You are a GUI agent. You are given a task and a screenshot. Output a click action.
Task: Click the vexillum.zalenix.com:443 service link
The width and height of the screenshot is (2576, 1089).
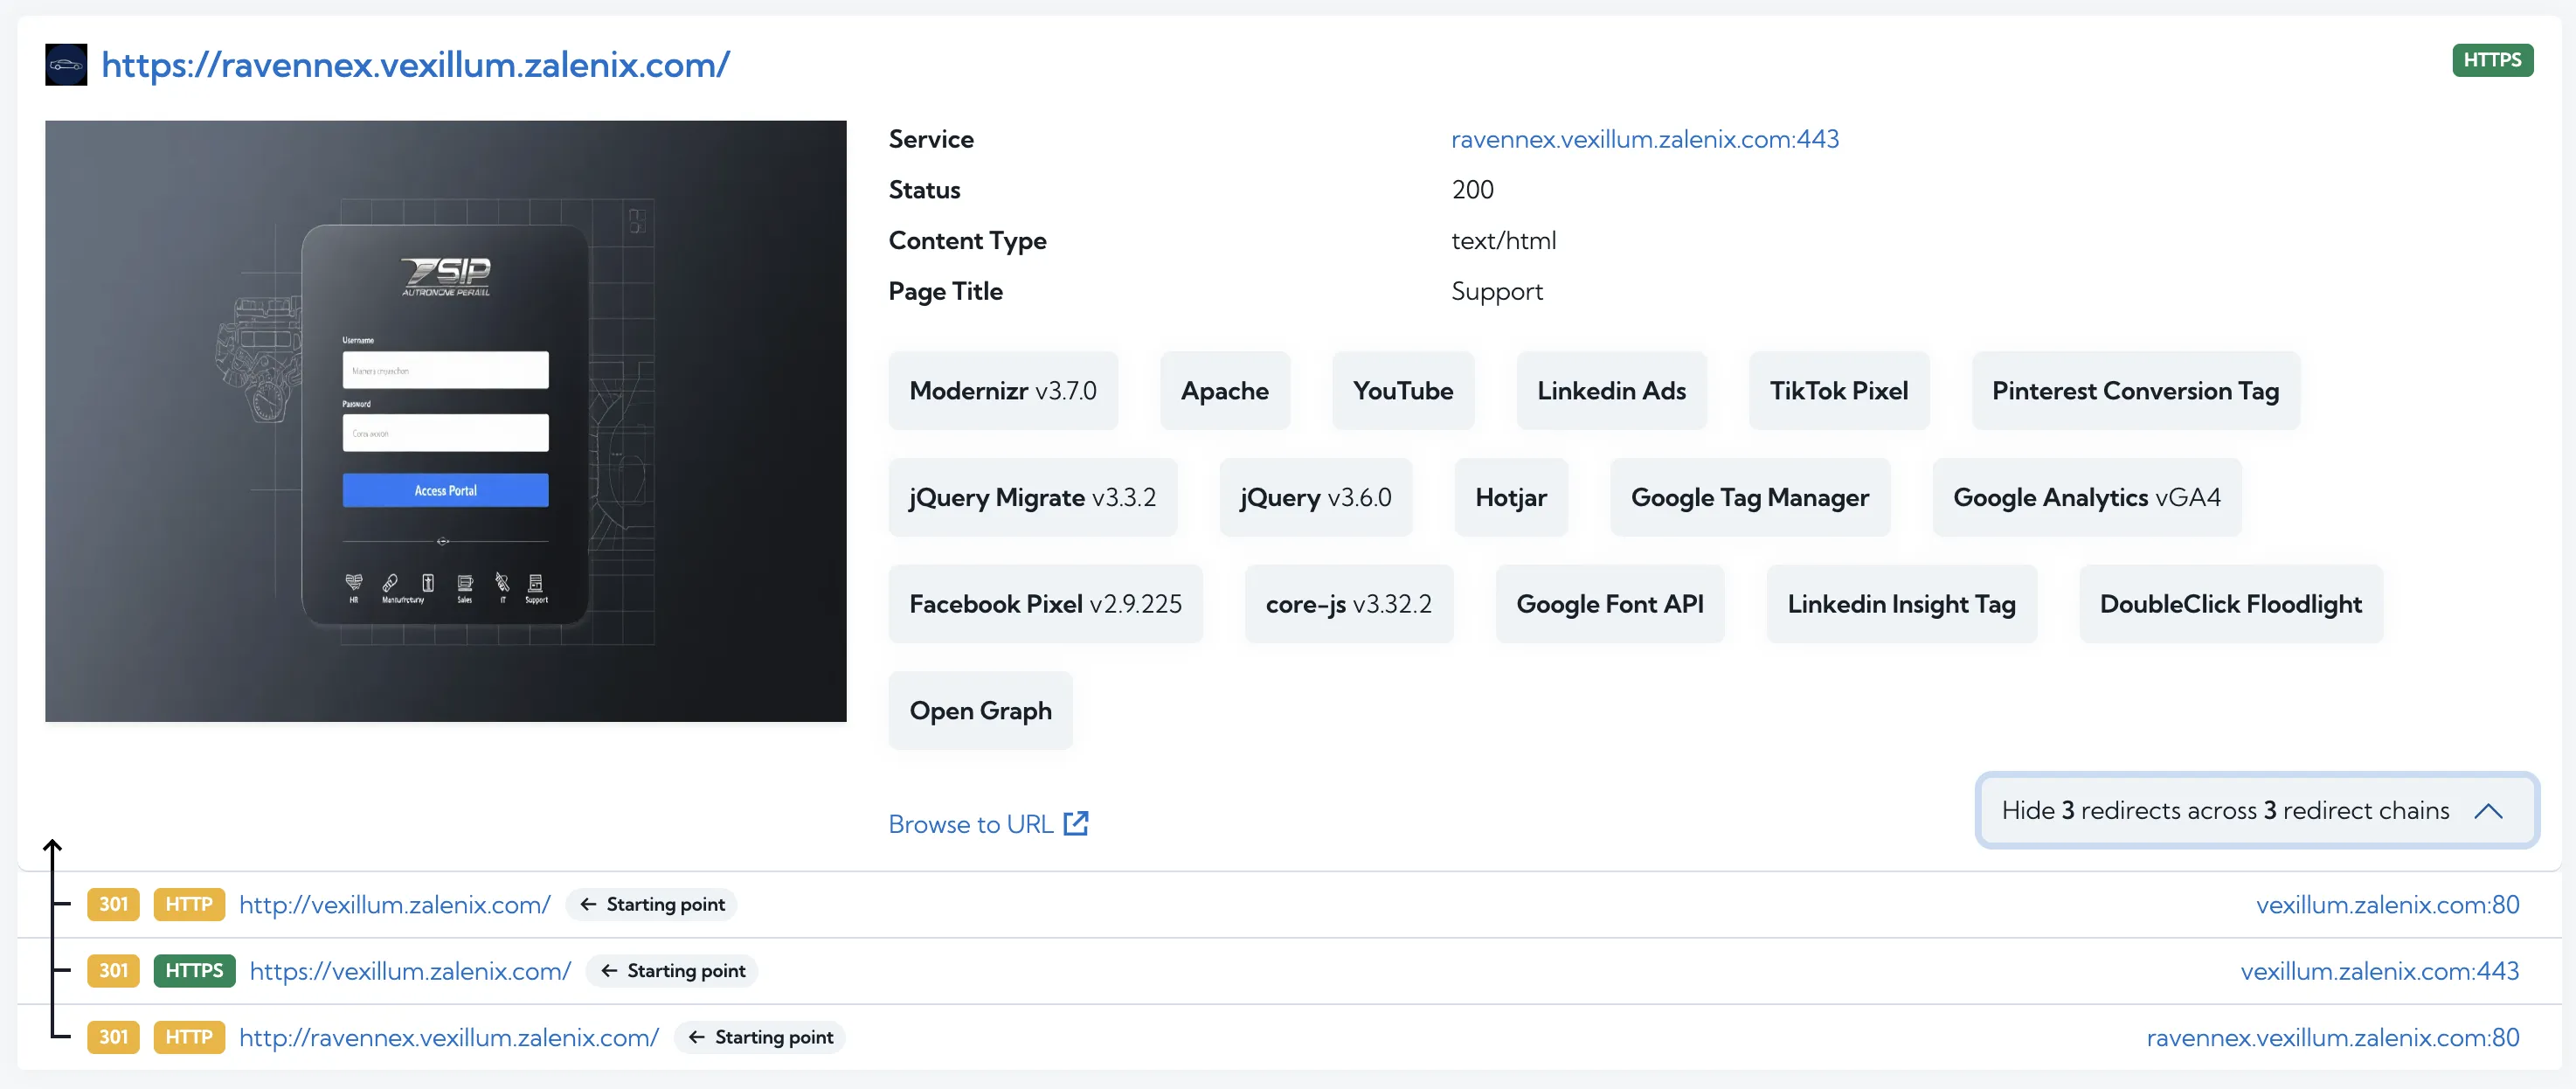(2379, 971)
